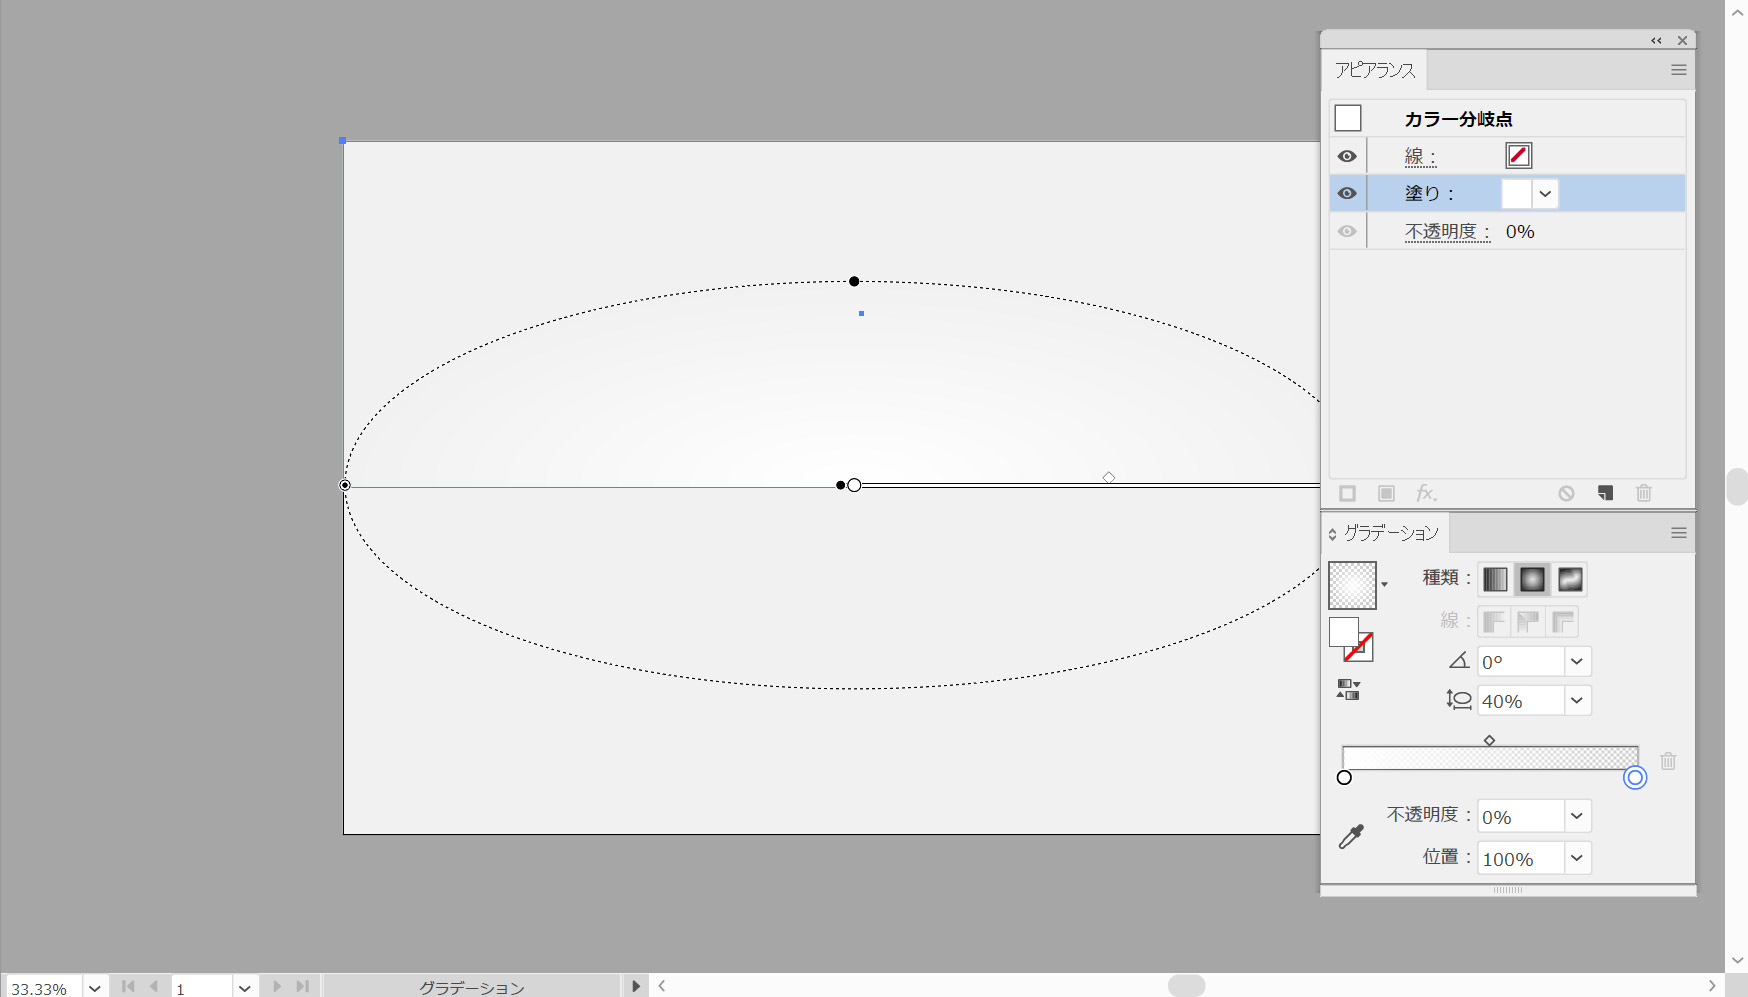Collapse the floating panel with double-arrow icon
1748x997 pixels.
tap(1656, 41)
